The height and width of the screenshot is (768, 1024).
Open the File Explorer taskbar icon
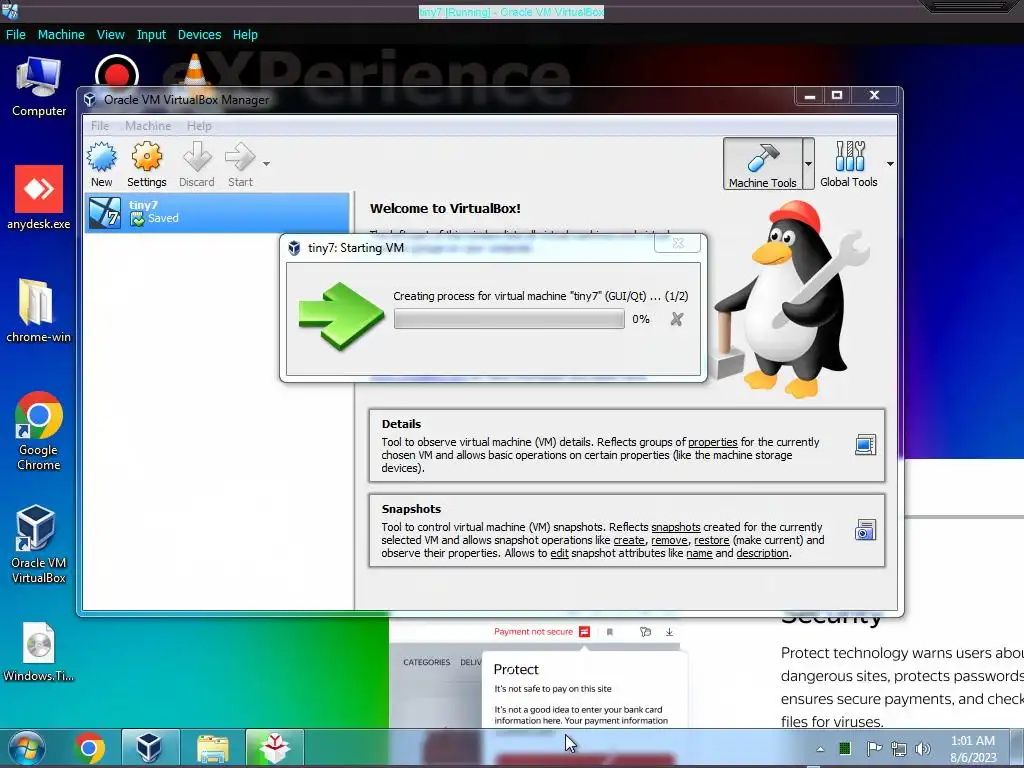(212, 748)
